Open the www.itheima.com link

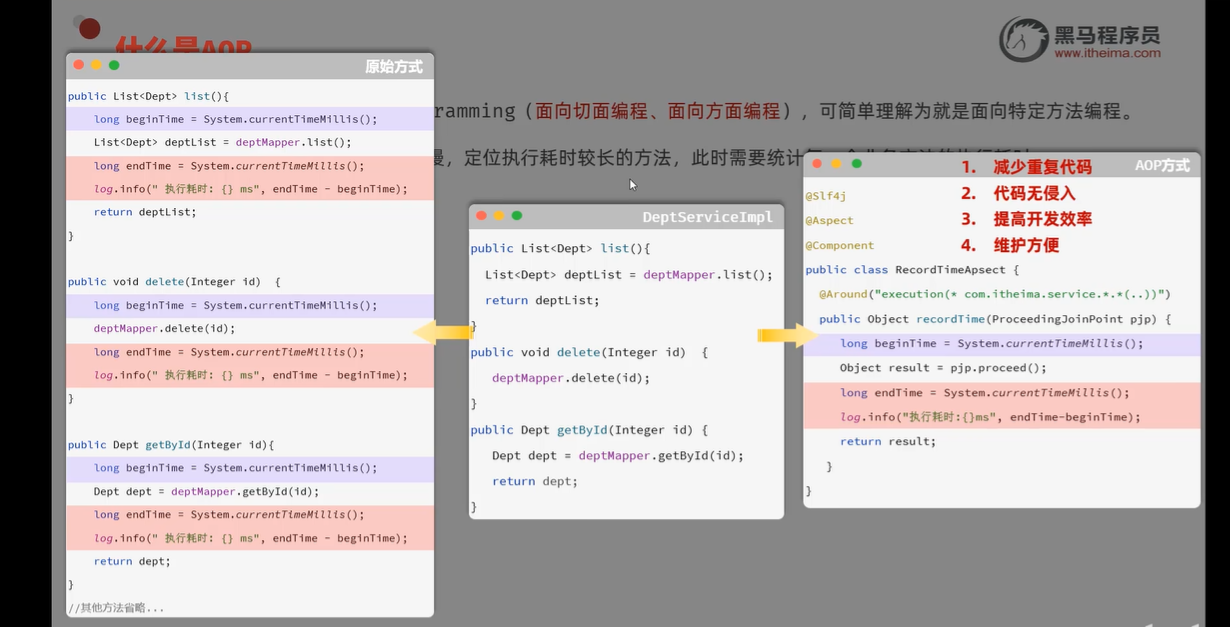pos(1107,54)
